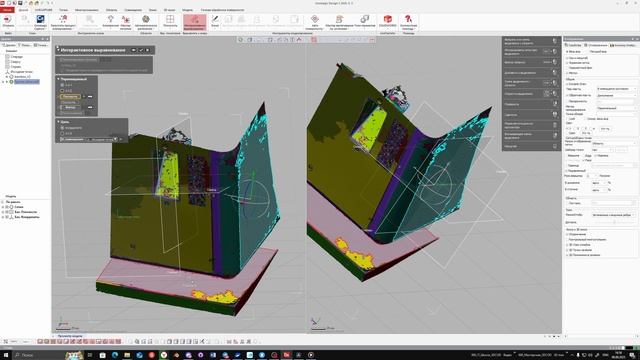This screenshot has height=360, width=640.
Task: Click the bottom row icon in dark hint panel
Action: tap(554, 146)
